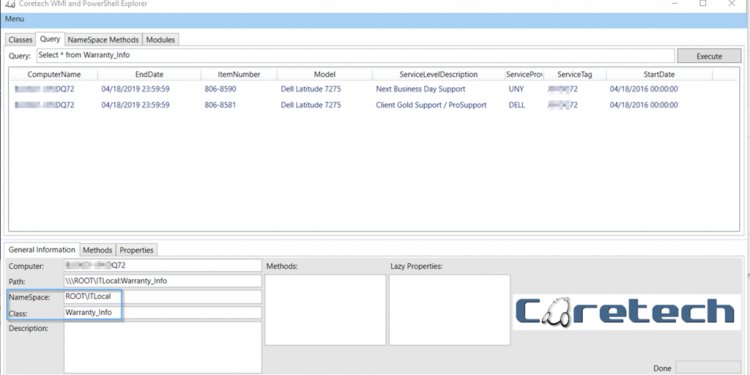Click Dell Latitude 7275 in 806-8581 row
This screenshot has width=750, height=375.
[311, 105]
